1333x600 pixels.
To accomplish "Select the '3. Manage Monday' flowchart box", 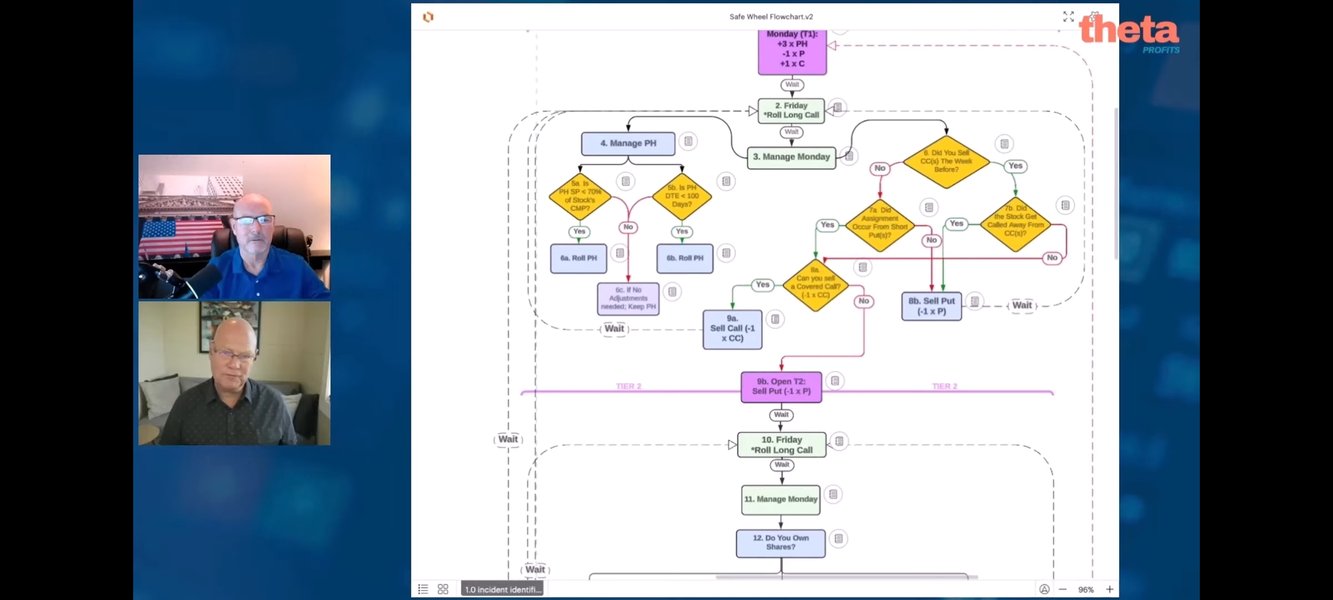I will click(x=791, y=157).
